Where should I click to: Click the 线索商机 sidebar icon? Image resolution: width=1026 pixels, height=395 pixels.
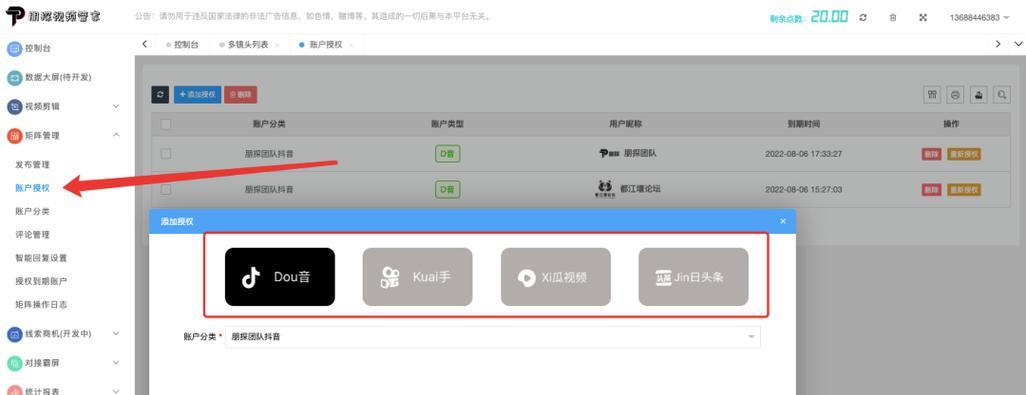click(14, 334)
